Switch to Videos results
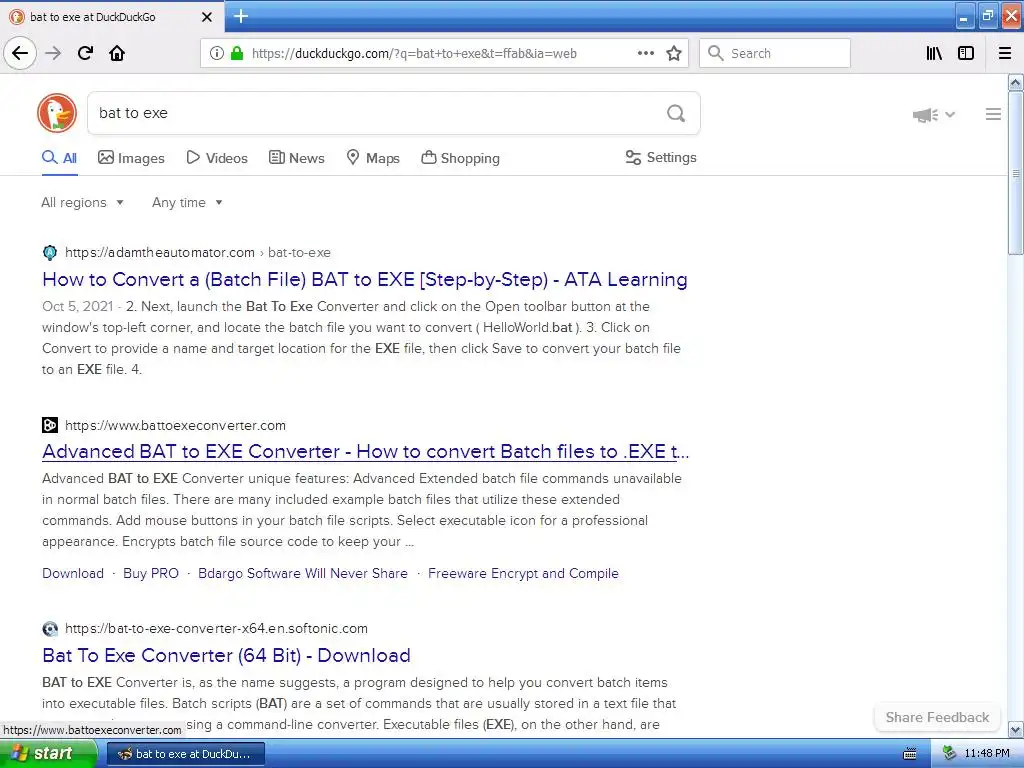This screenshot has height=768, width=1024. pos(217,158)
